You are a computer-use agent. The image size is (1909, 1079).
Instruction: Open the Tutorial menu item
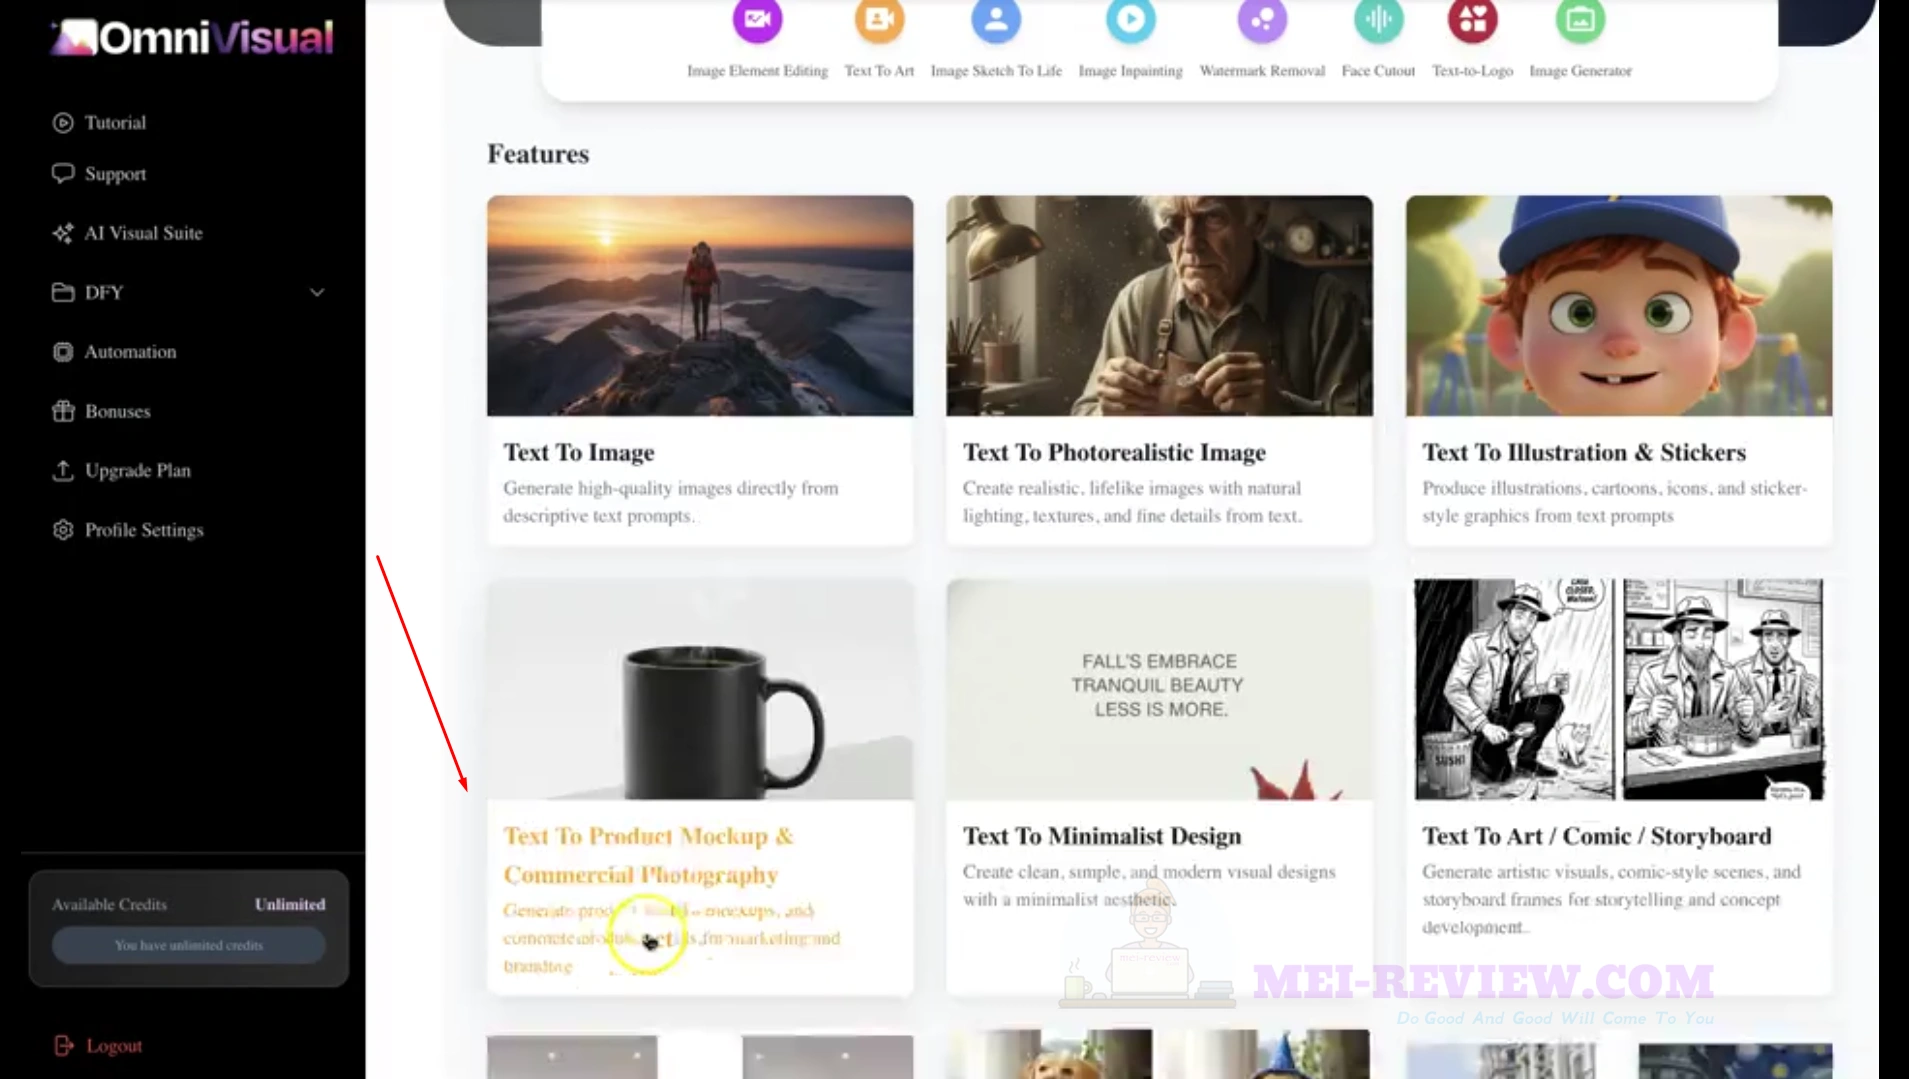115,123
